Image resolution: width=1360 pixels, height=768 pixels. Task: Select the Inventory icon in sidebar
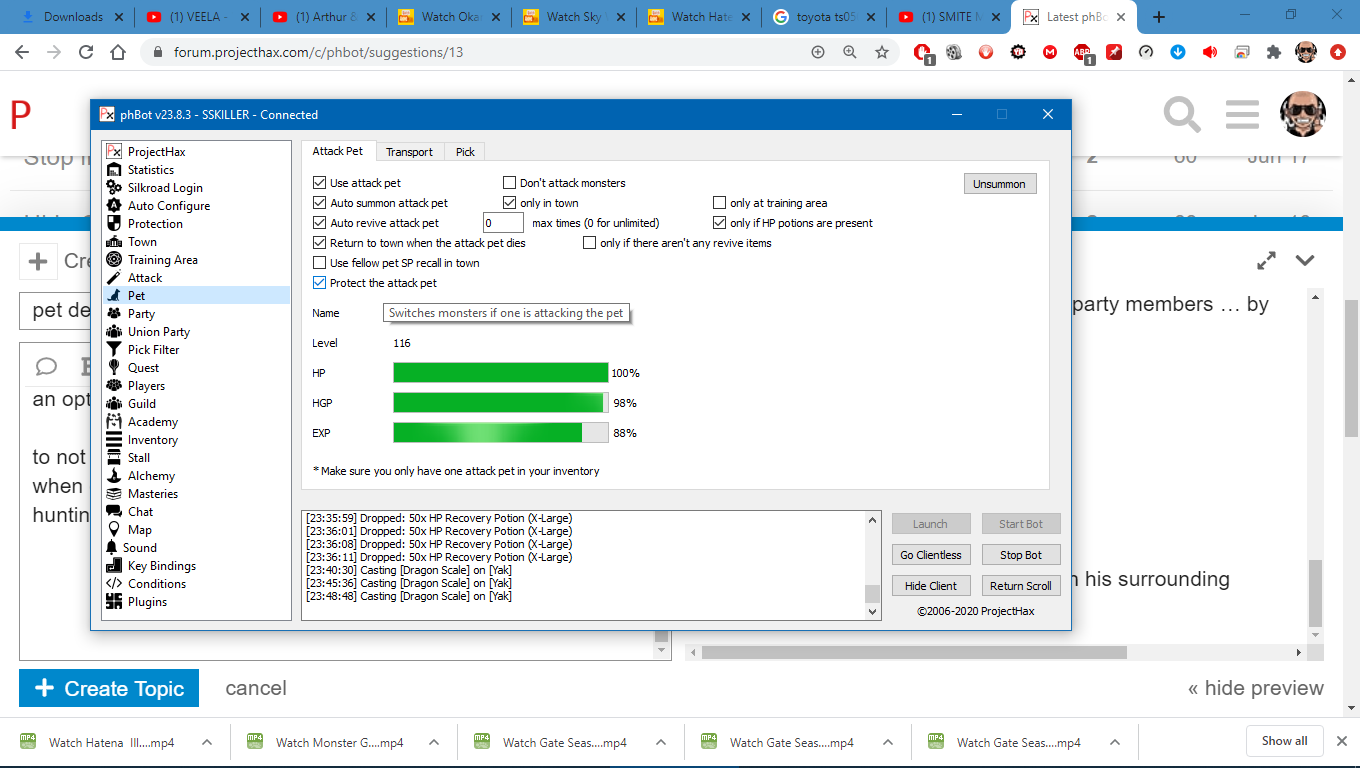pyautogui.click(x=114, y=440)
